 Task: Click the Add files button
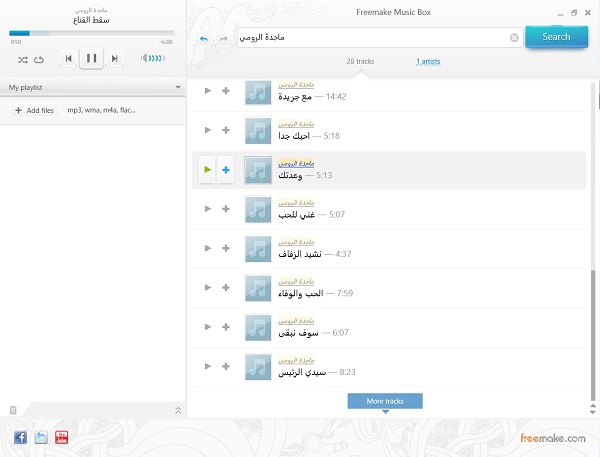tap(34, 110)
